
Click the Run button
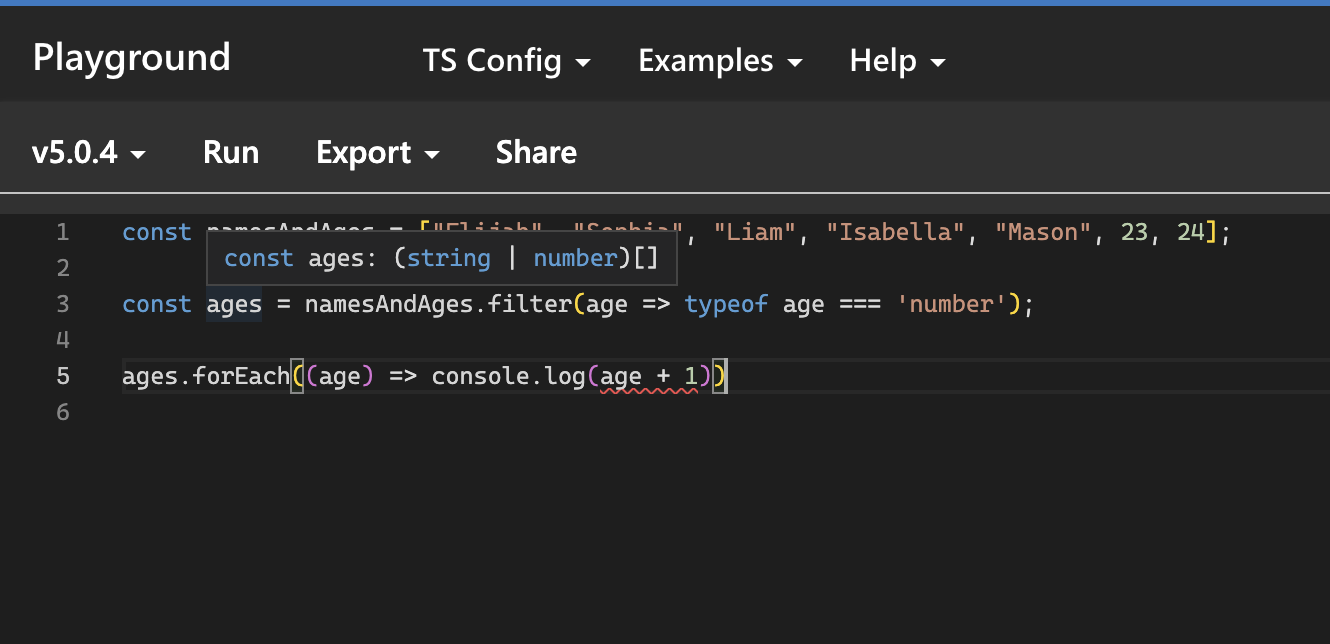(231, 152)
